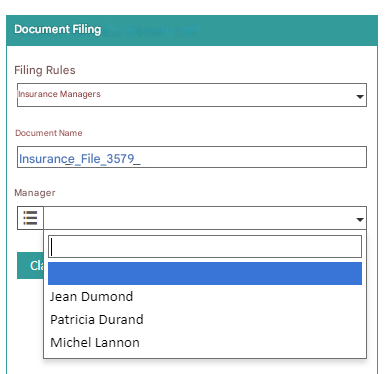The width and height of the screenshot is (386, 374).
Task: Select Jean Dumond from the Manager list
Action: tap(92, 296)
